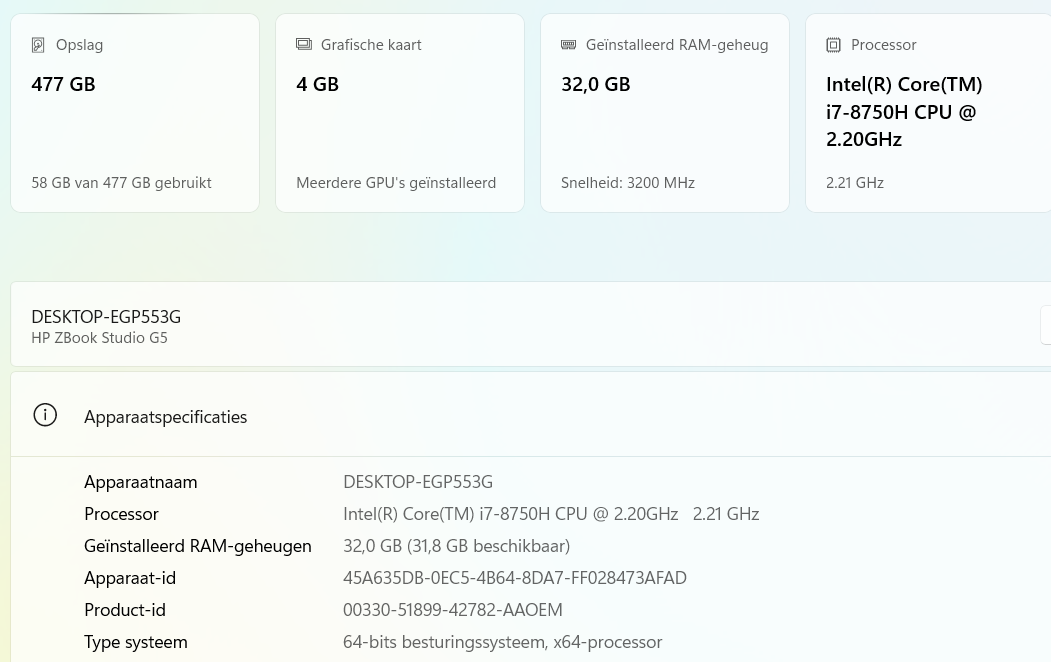Click the 4 GB heading in Grafische kaart card
1051x662 pixels.
click(x=317, y=84)
